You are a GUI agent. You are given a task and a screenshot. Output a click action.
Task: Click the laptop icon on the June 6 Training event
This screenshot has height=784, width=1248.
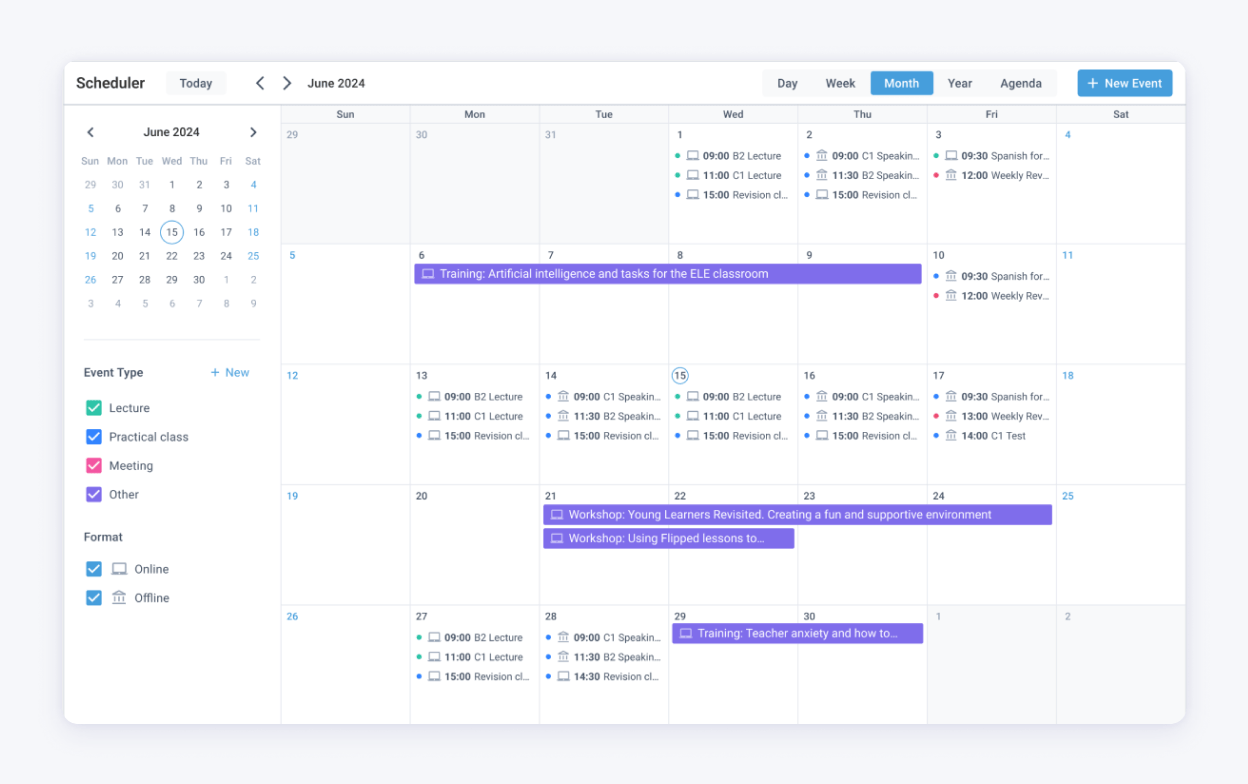429,274
